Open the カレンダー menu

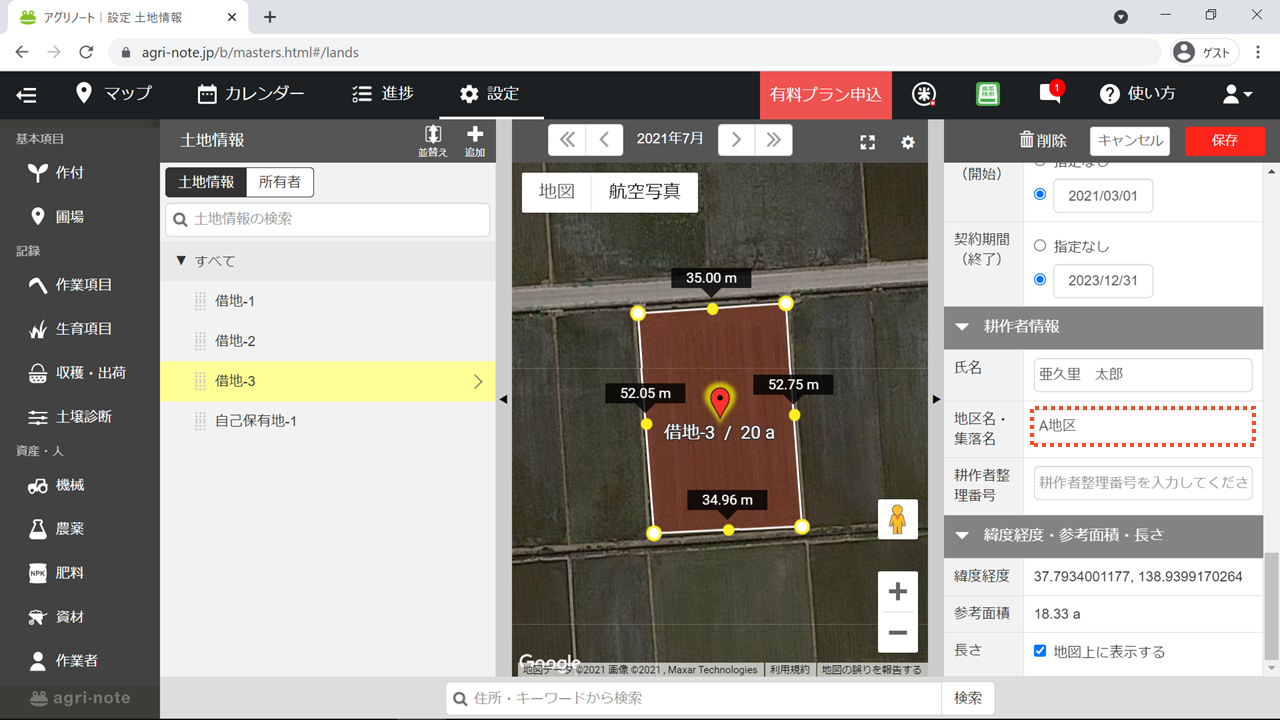pos(251,94)
